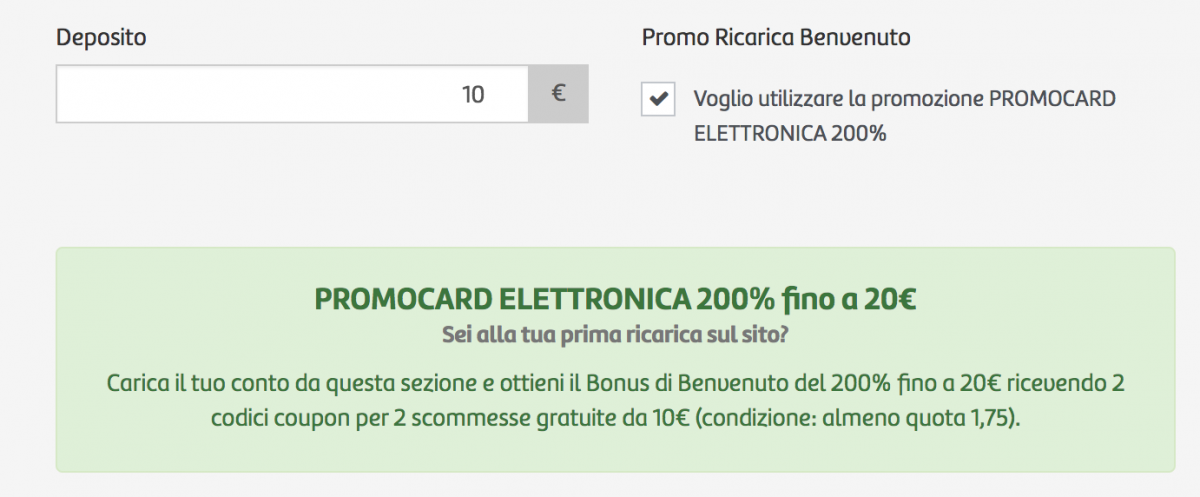Click the Deposito amount input field
The height and width of the screenshot is (497, 1200).
[x=292, y=95]
